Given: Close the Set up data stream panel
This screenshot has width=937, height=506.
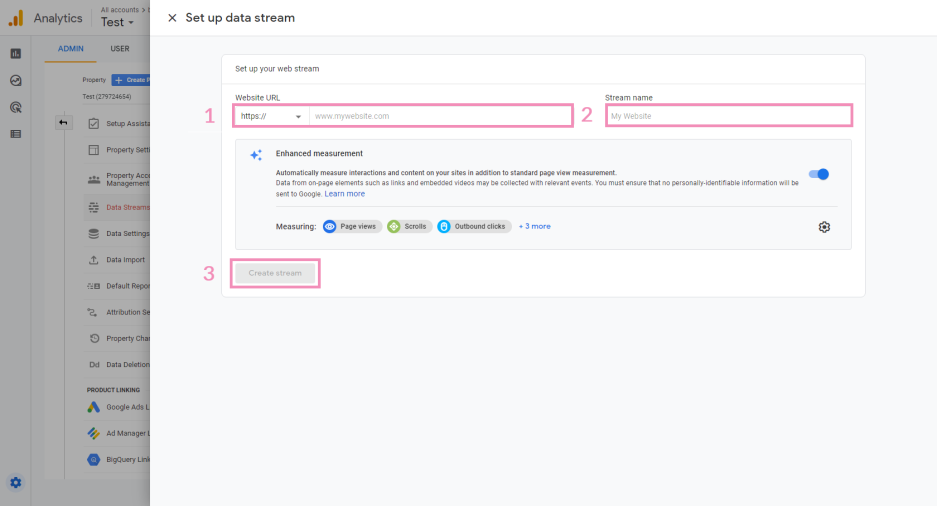Looking at the screenshot, I should [x=172, y=18].
